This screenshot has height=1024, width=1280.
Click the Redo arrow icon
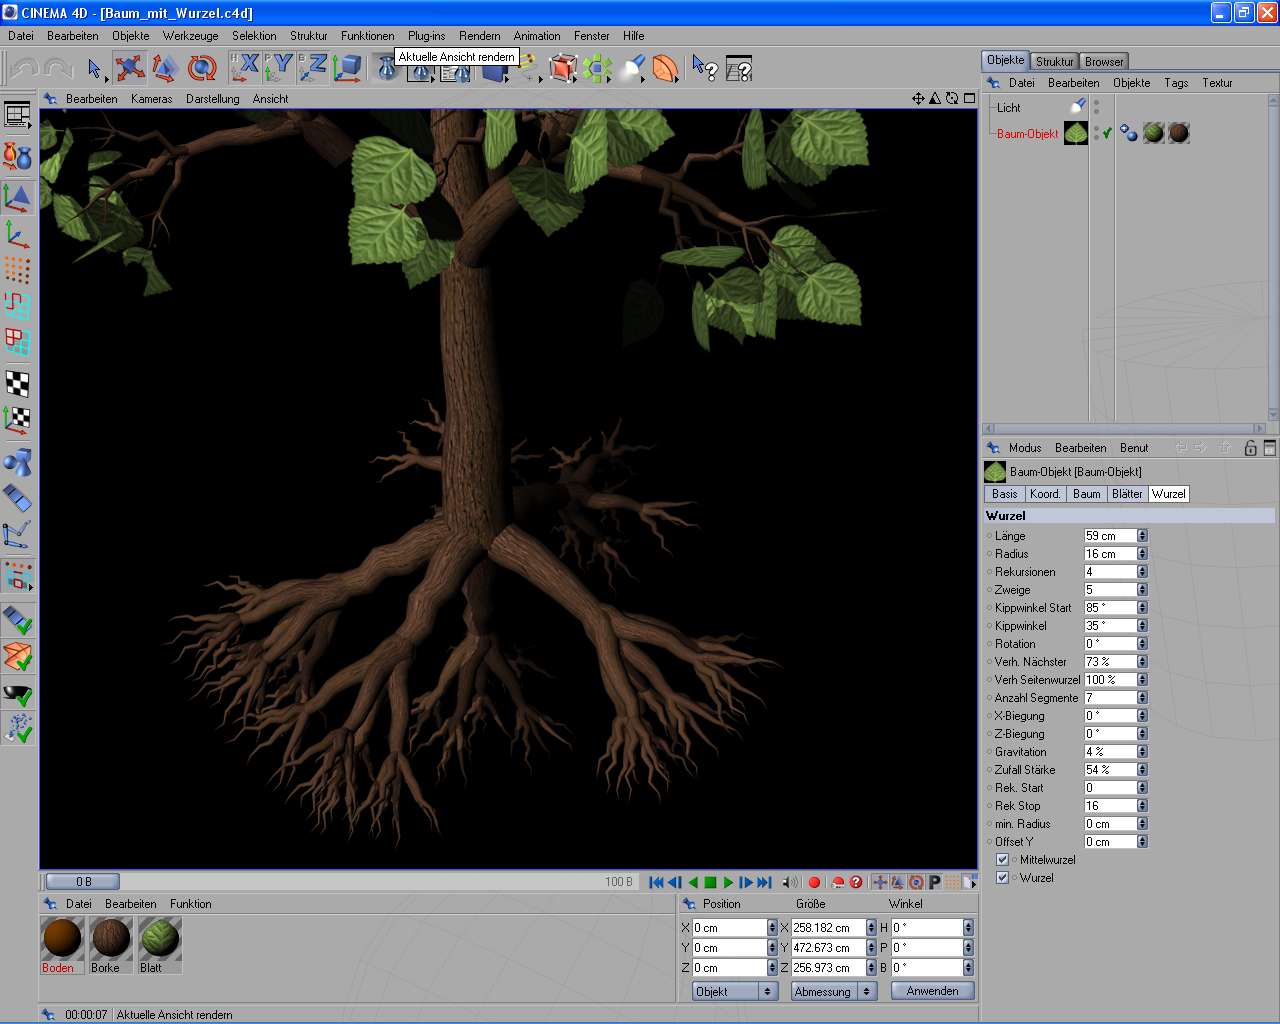pyautogui.click(x=58, y=68)
